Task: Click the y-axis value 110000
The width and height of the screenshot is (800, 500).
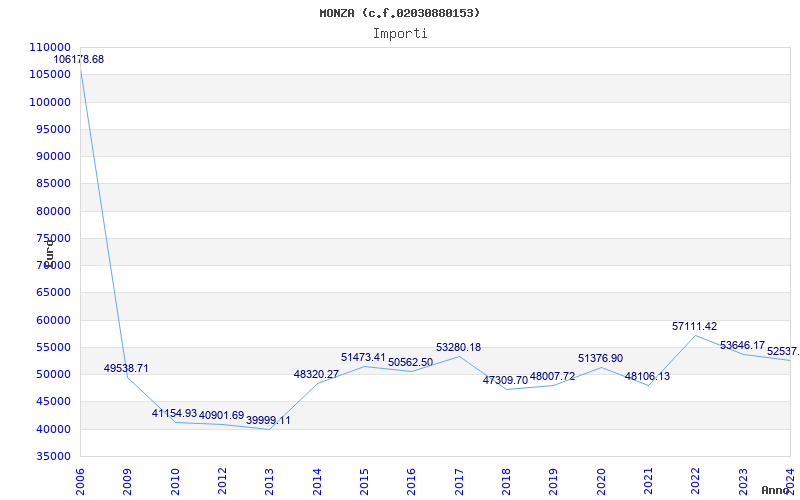Action: 50,47
